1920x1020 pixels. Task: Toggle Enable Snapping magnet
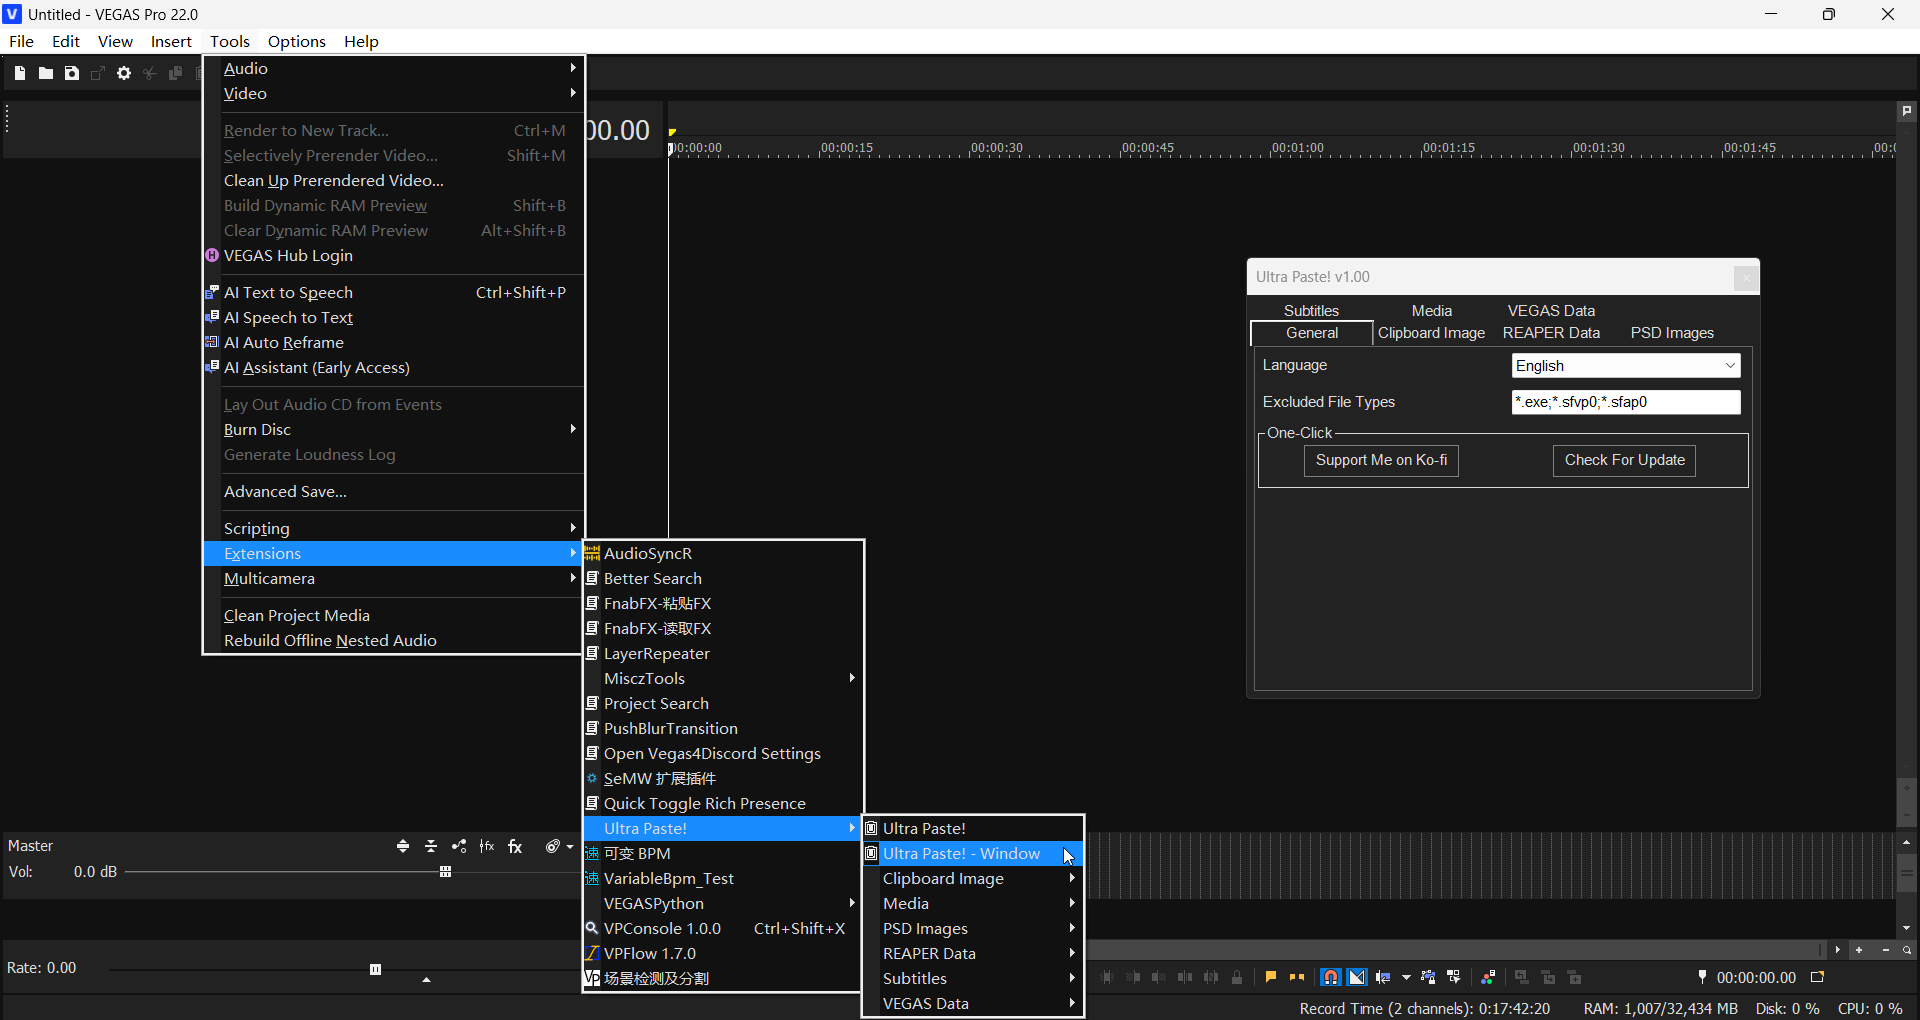point(1330,977)
